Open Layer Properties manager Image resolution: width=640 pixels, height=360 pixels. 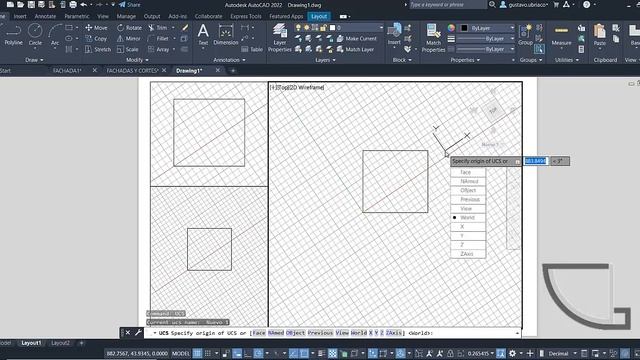280,38
